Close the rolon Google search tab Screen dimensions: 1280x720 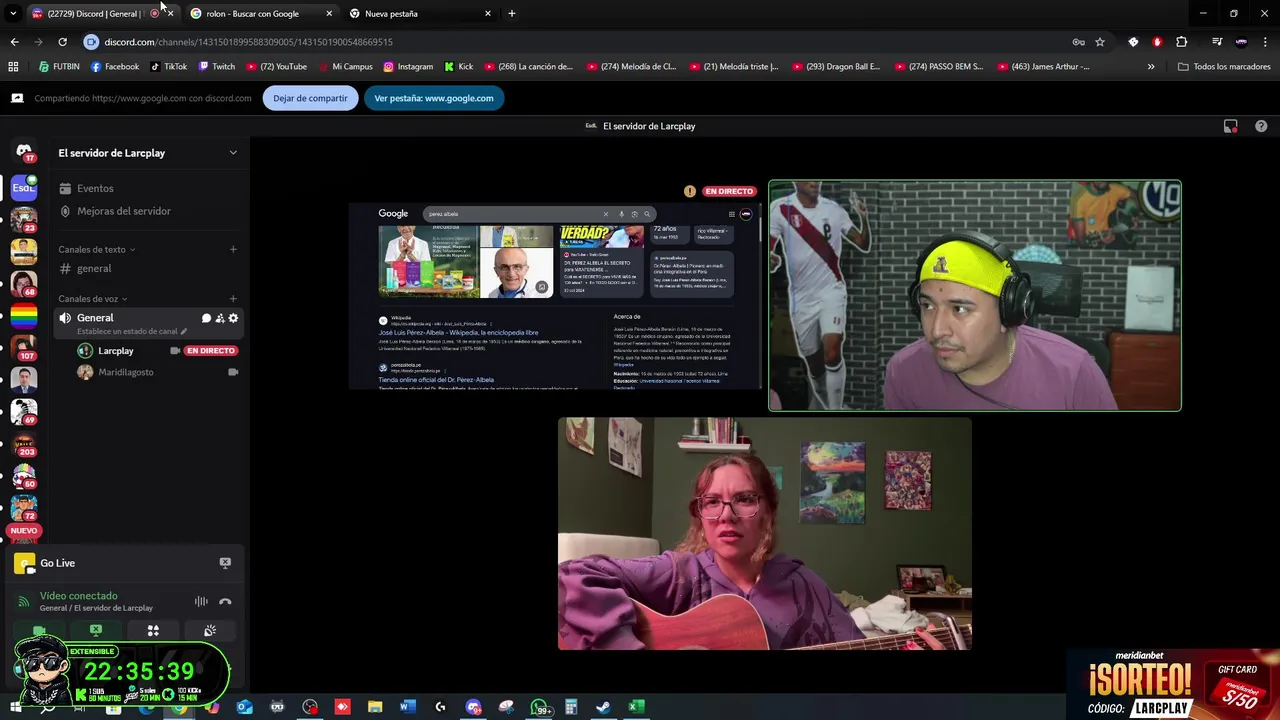pos(329,14)
